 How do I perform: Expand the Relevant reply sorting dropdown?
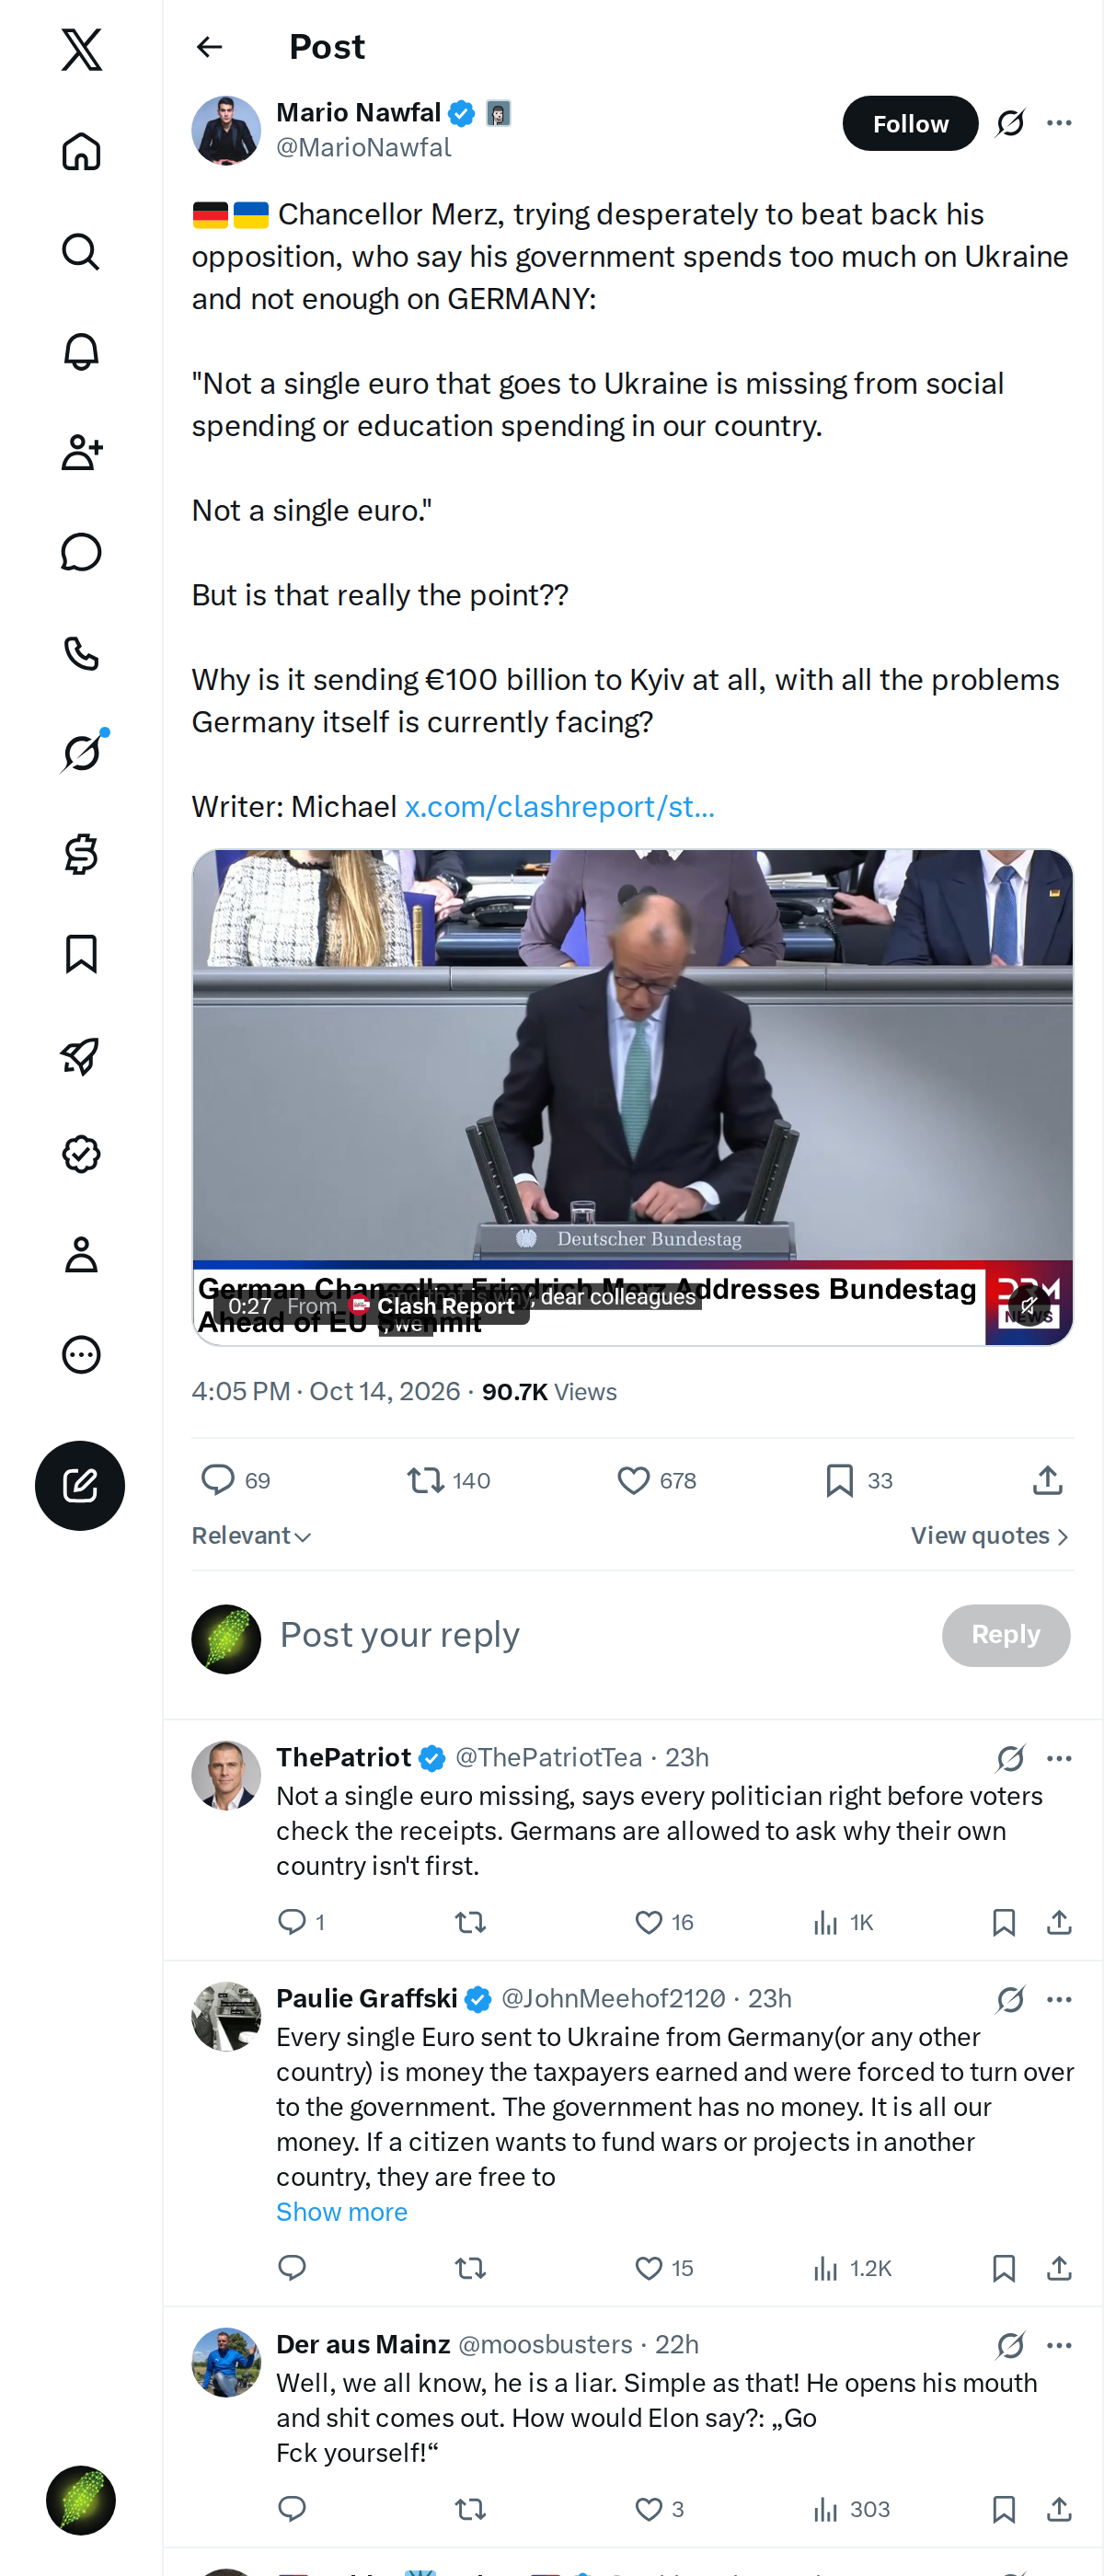[x=252, y=1535]
